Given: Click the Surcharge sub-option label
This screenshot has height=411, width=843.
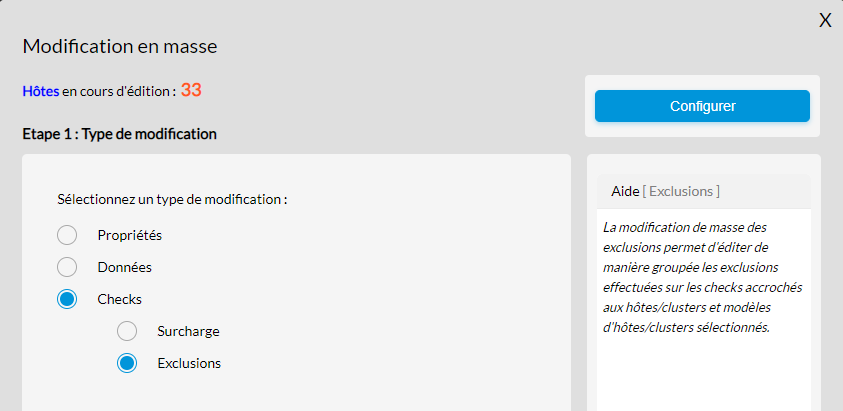Looking at the screenshot, I should 188,331.
